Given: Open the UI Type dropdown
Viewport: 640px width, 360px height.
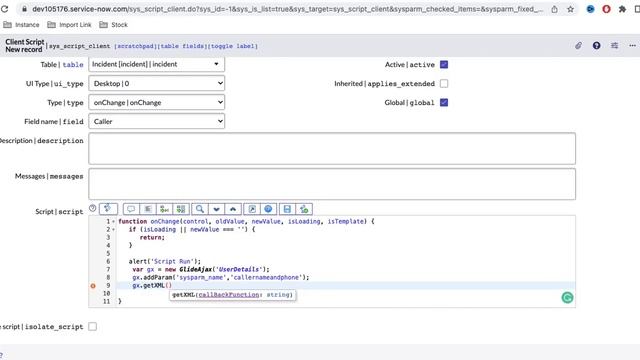Looking at the screenshot, I should pyautogui.click(x=156, y=83).
